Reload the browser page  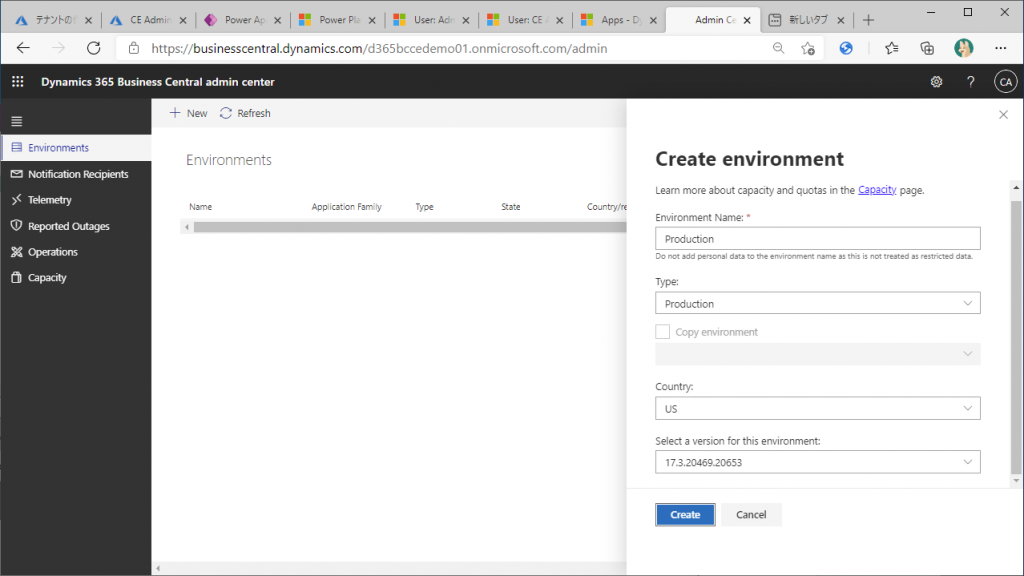coord(94,48)
